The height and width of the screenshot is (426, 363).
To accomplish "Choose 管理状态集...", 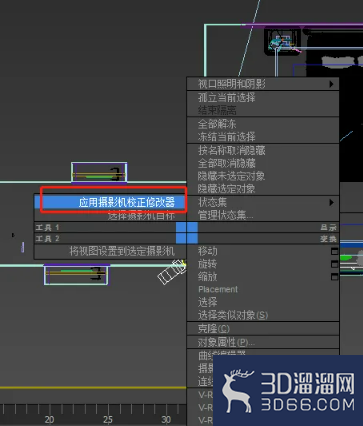I will point(263,215).
